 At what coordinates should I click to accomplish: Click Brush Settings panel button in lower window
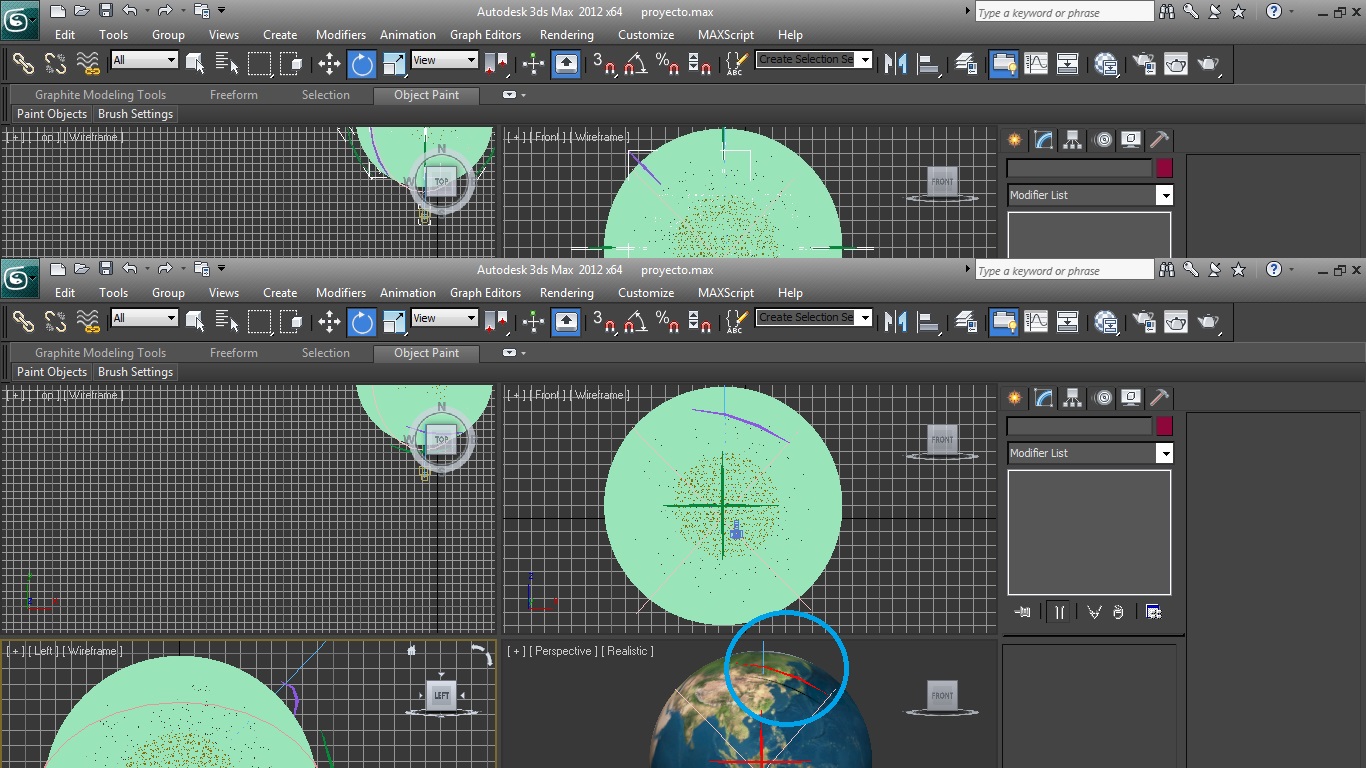coord(135,372)
